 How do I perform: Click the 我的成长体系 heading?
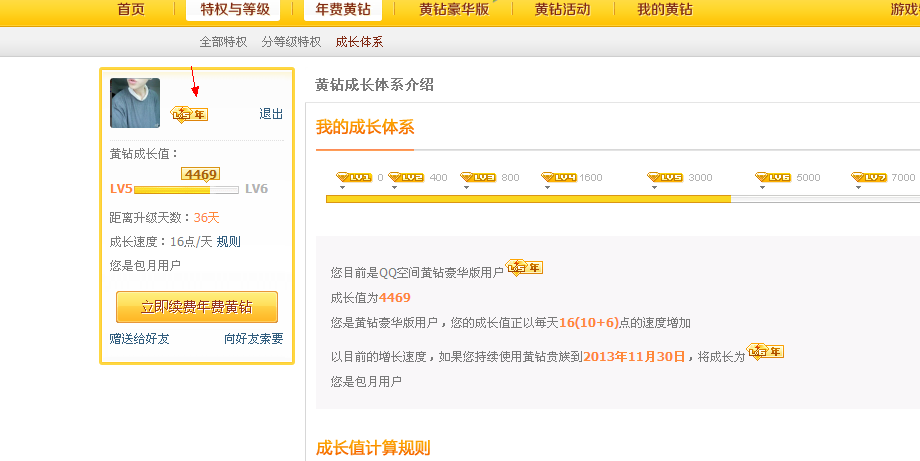[x=365, y=127]
